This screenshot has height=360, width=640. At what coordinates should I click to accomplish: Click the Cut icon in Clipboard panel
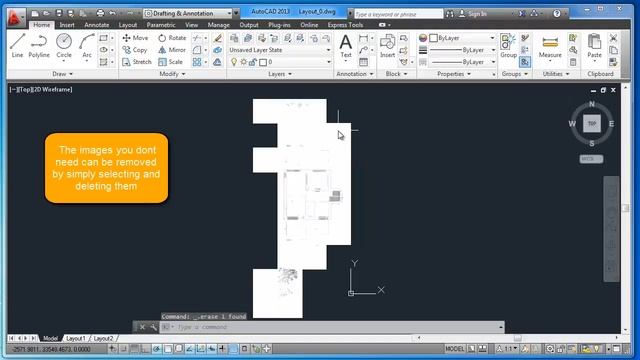[x=613, y=38]
